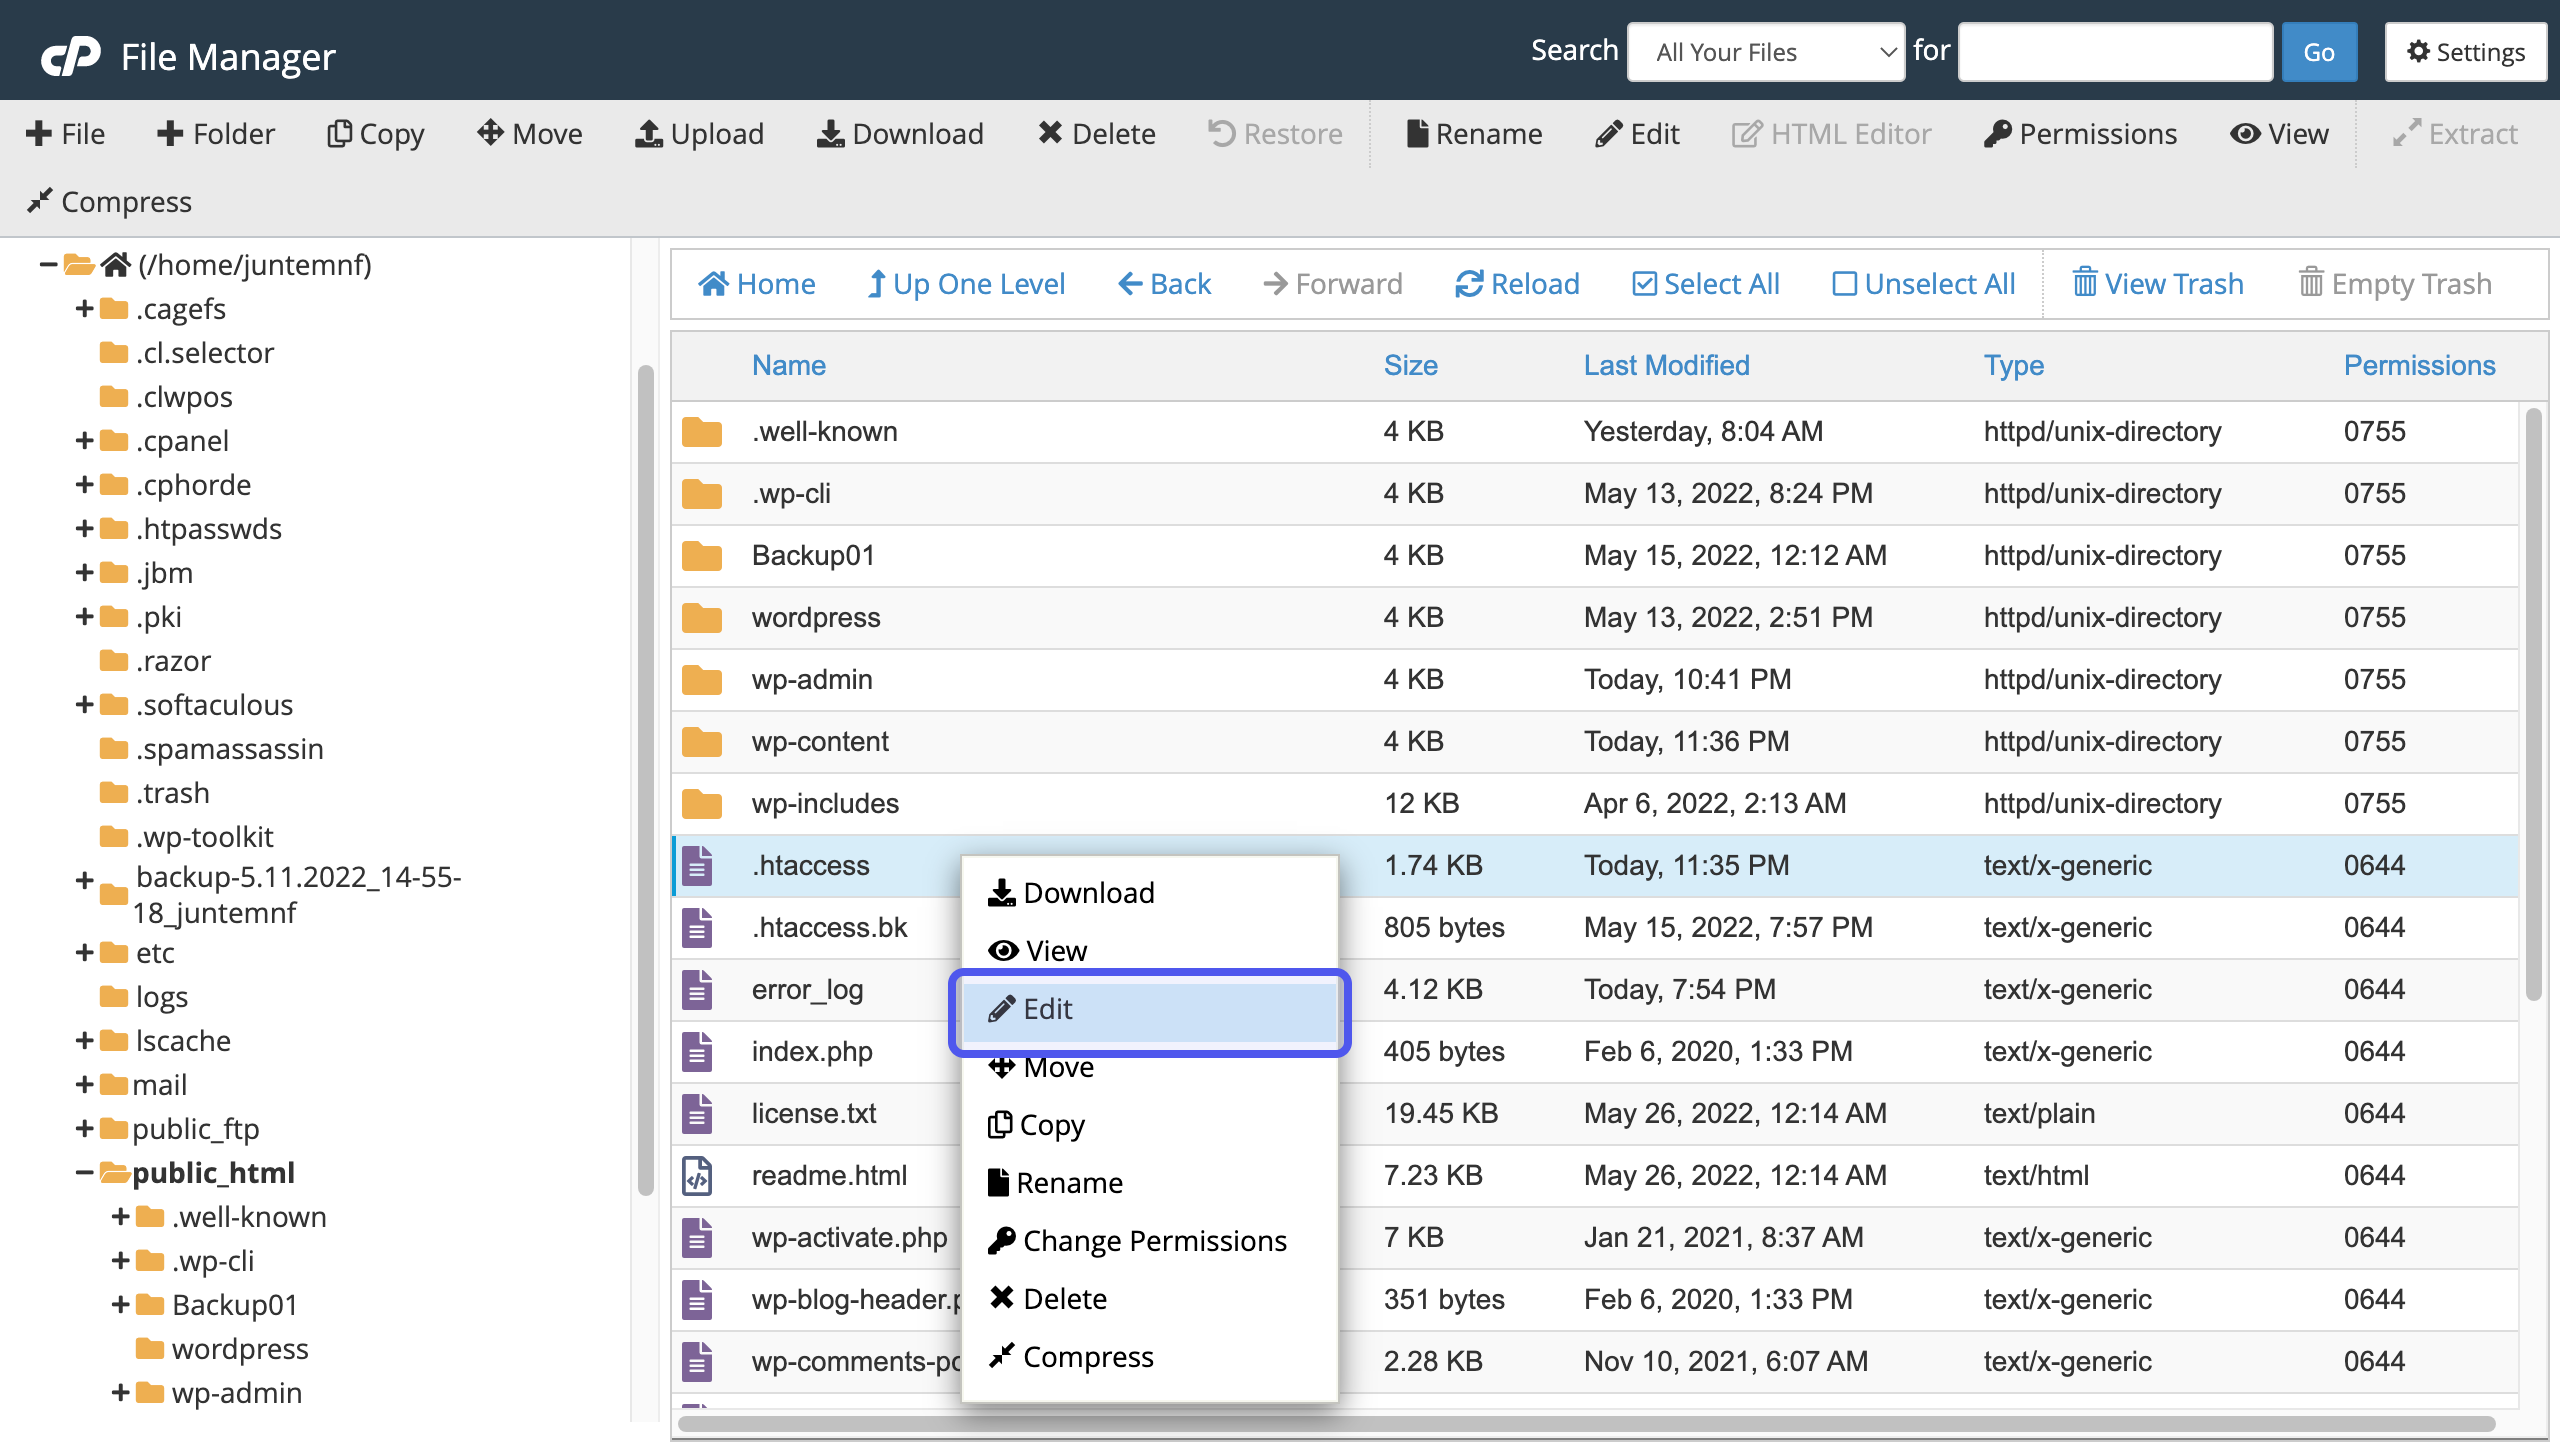Click Edit in the top toolbar

pyautogui.click(x=1638, y=134)
